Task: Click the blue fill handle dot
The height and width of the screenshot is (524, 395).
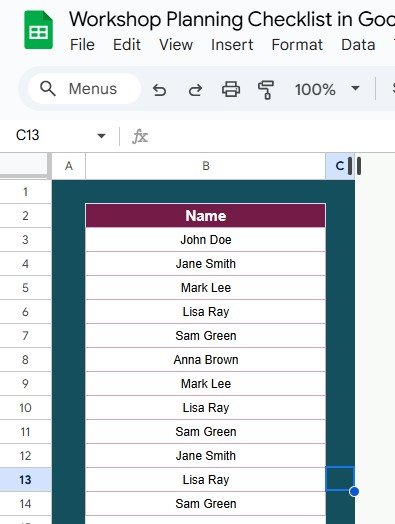Action: [x=354, y=492]
